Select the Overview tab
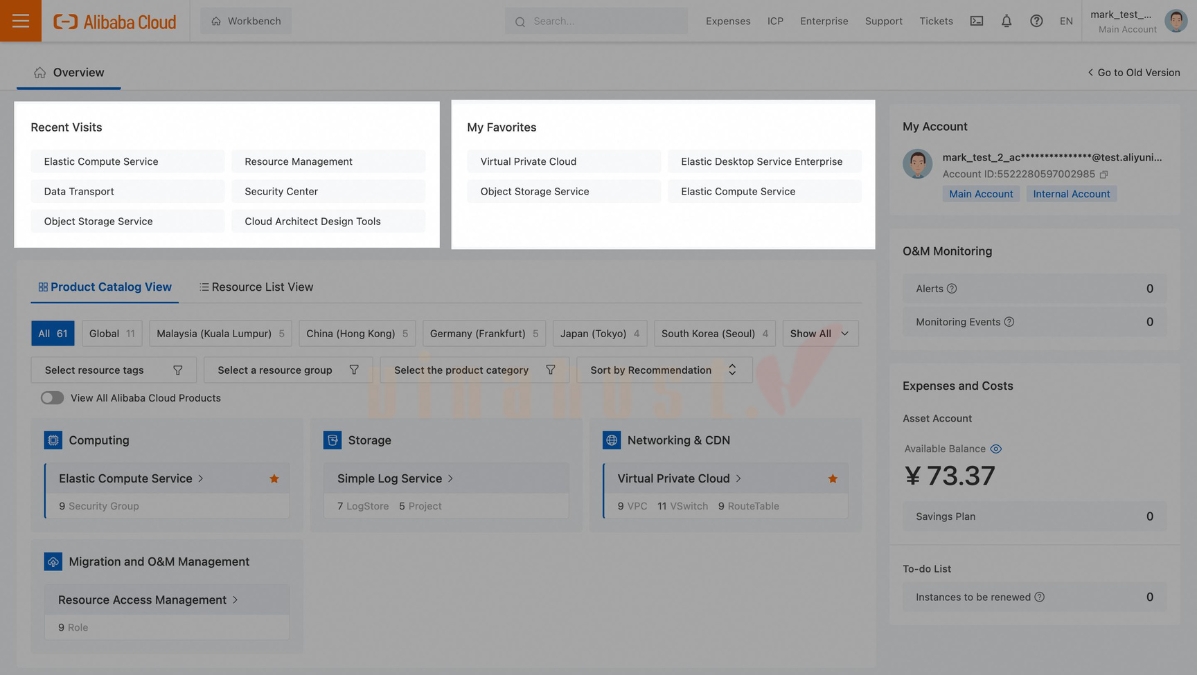 [x=69, y=72]
